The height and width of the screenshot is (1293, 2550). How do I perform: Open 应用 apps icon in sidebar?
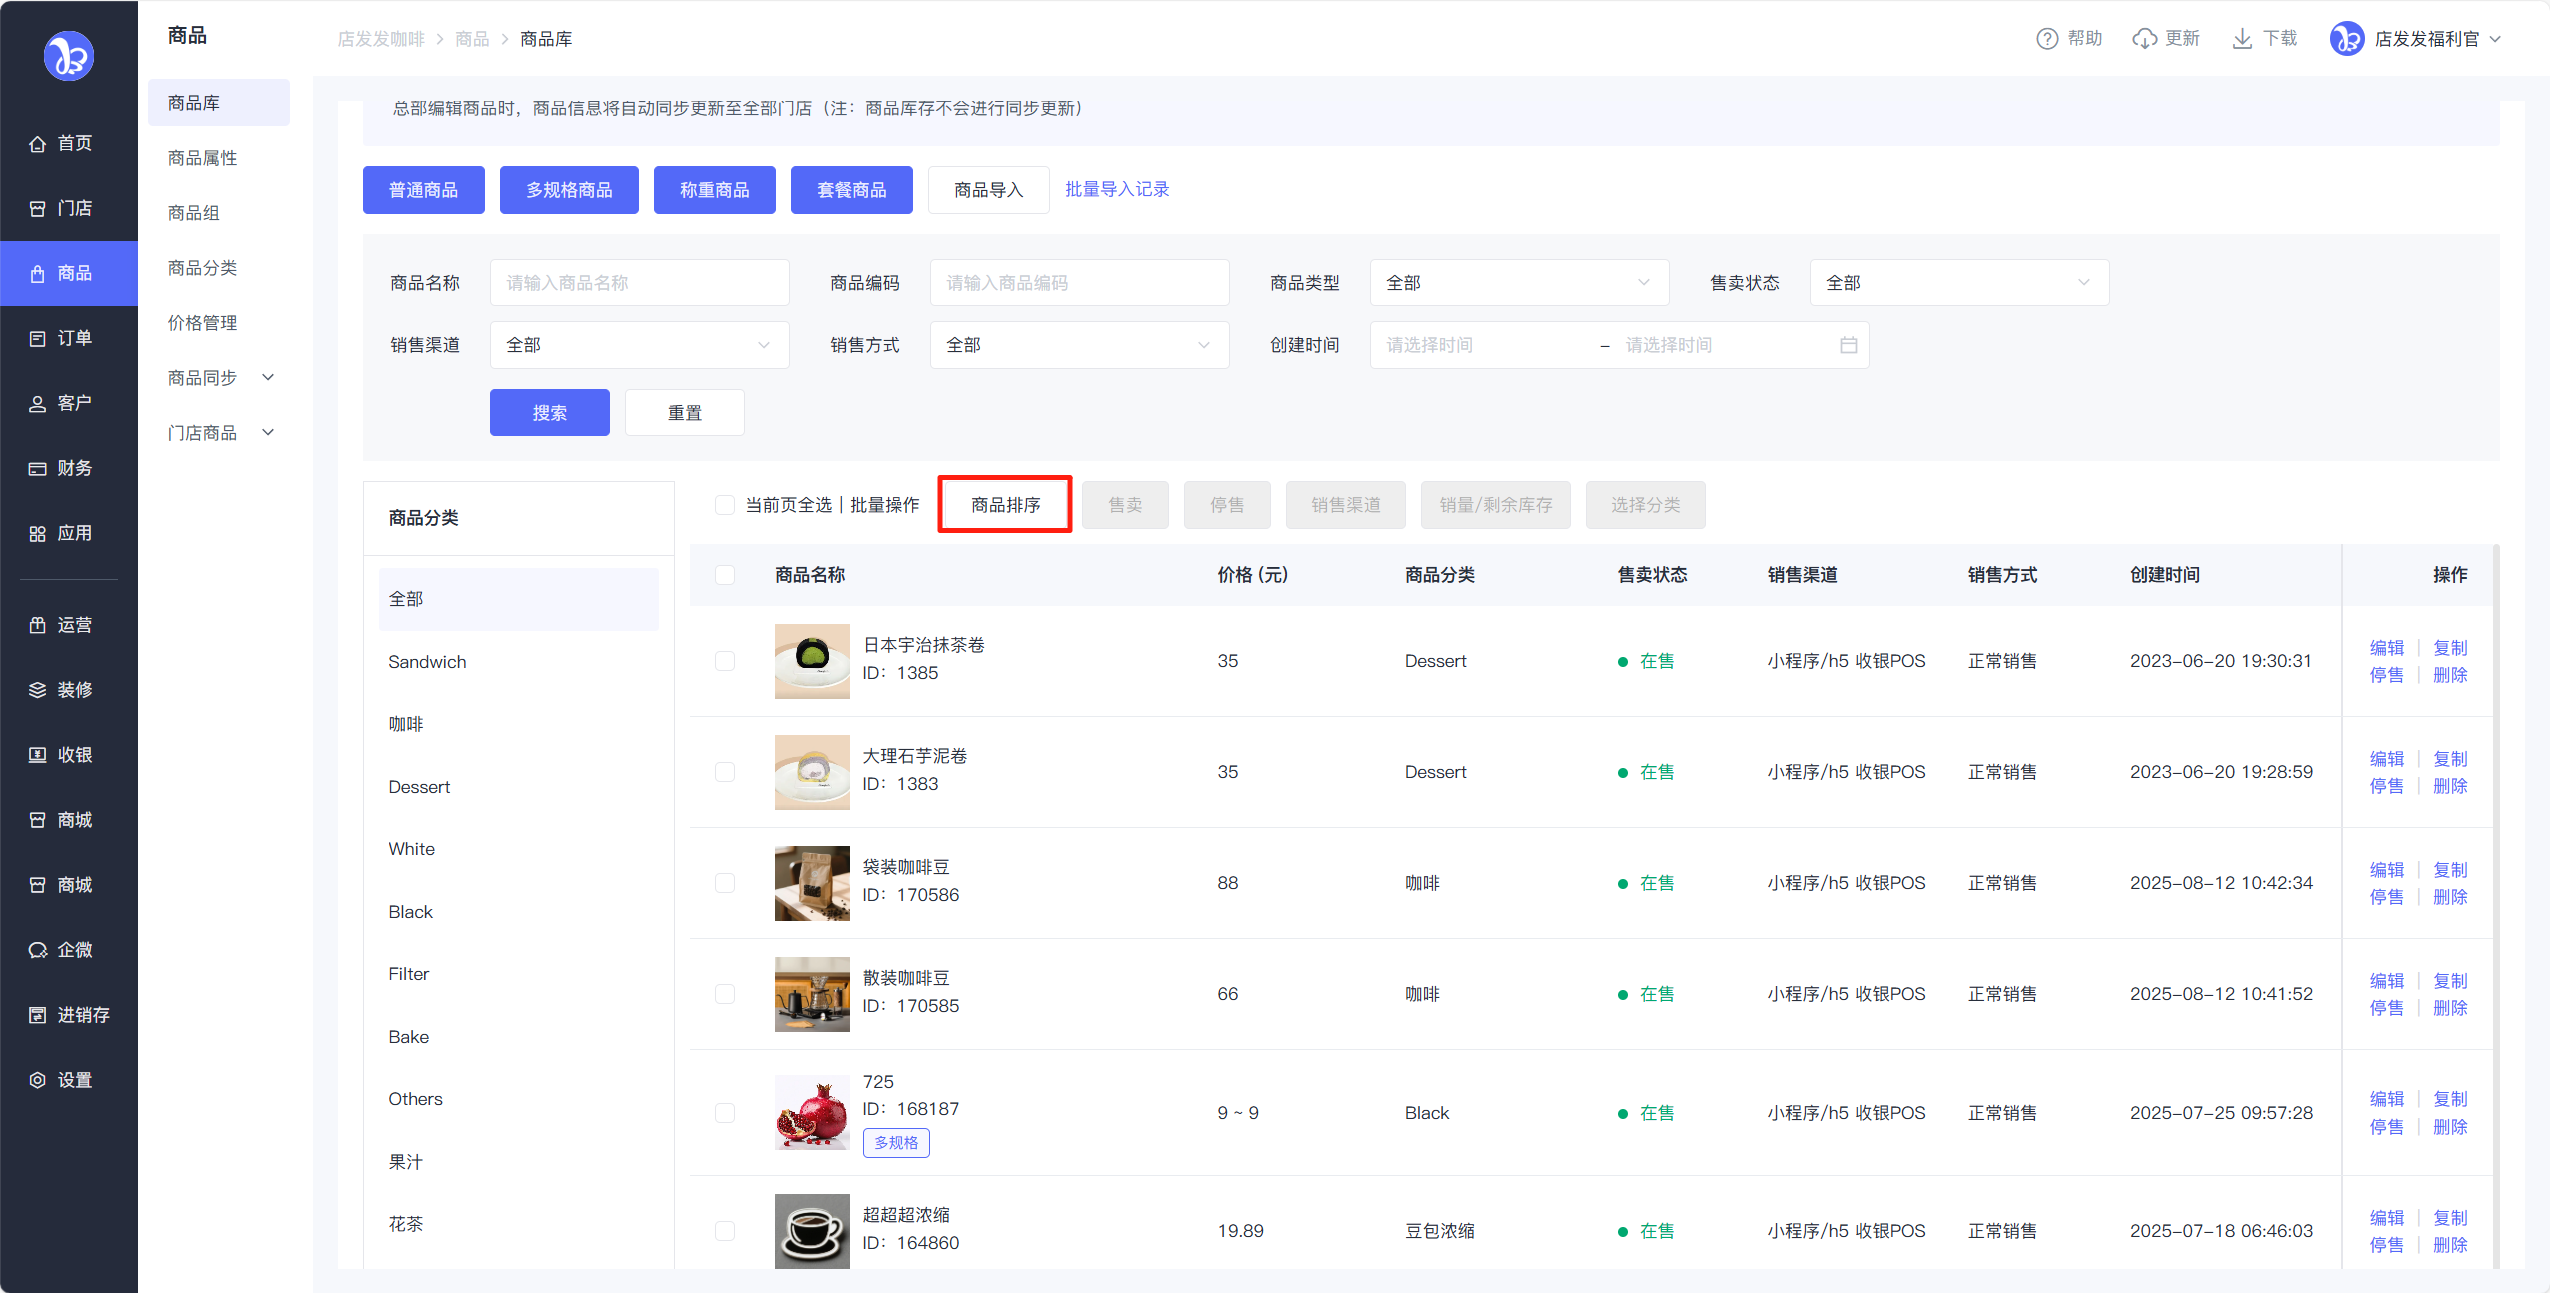(38, 534)
